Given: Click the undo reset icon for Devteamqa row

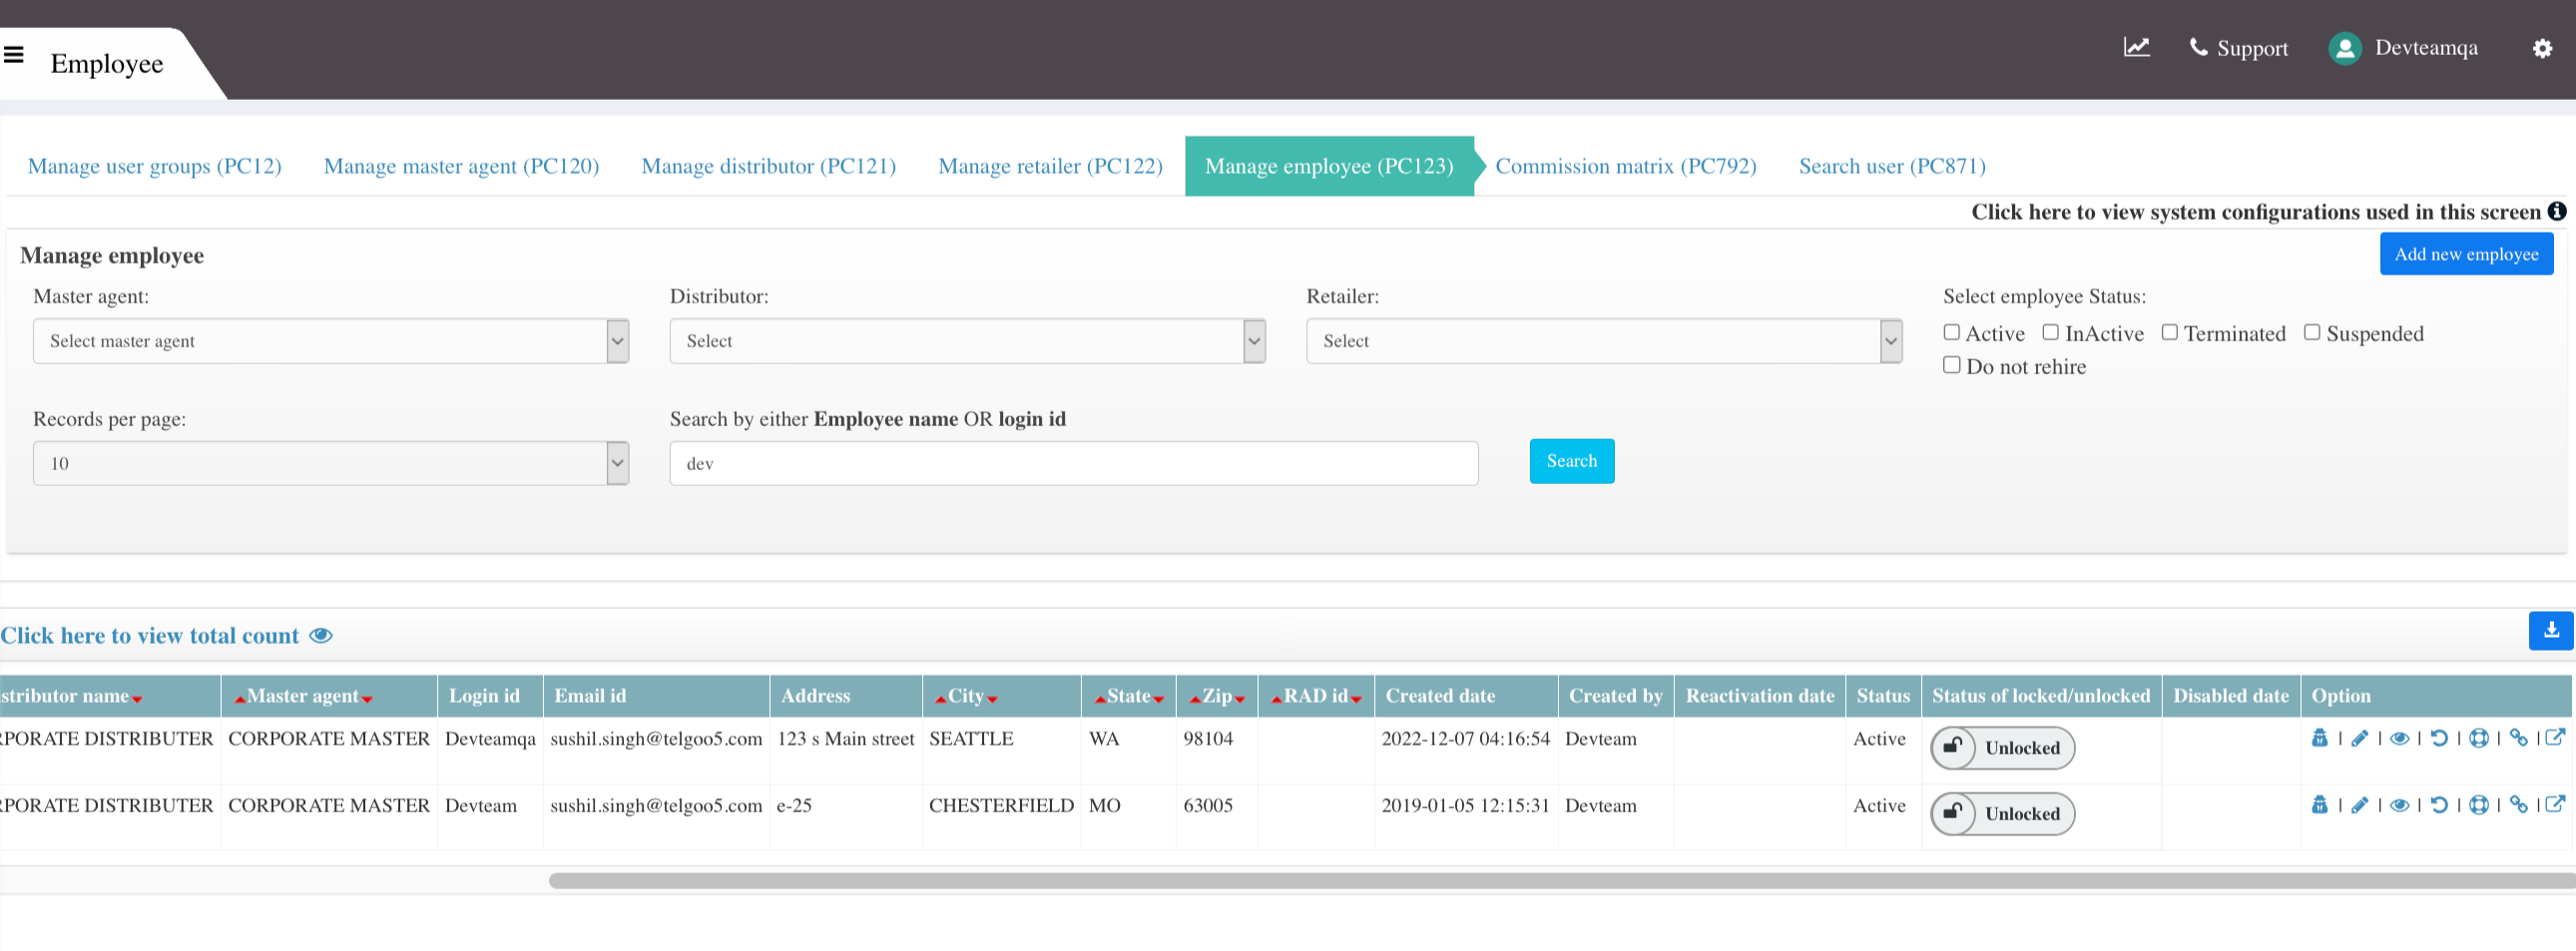Looking at the screenshot, I should click(2439, 738).
